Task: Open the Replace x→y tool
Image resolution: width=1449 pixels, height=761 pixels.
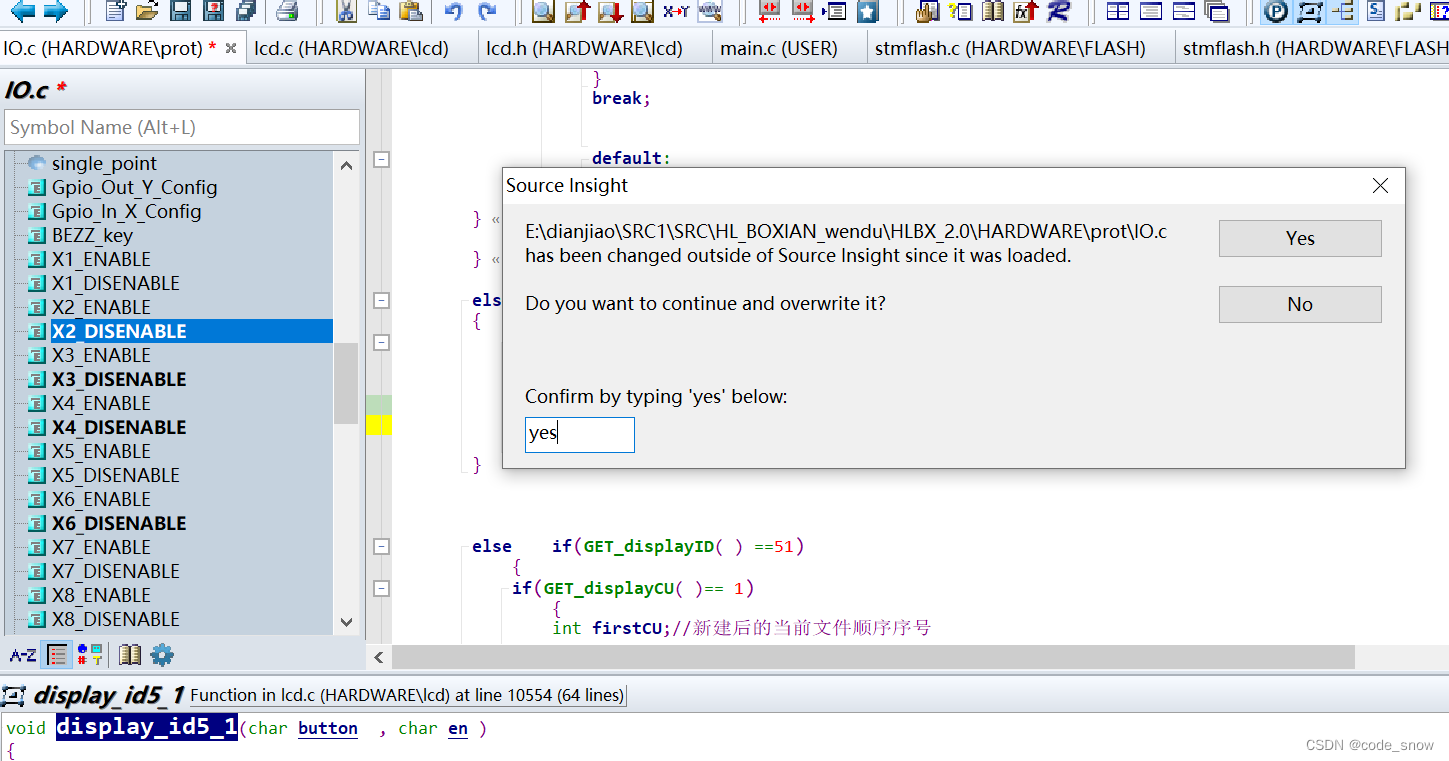Action: (676, 11)
